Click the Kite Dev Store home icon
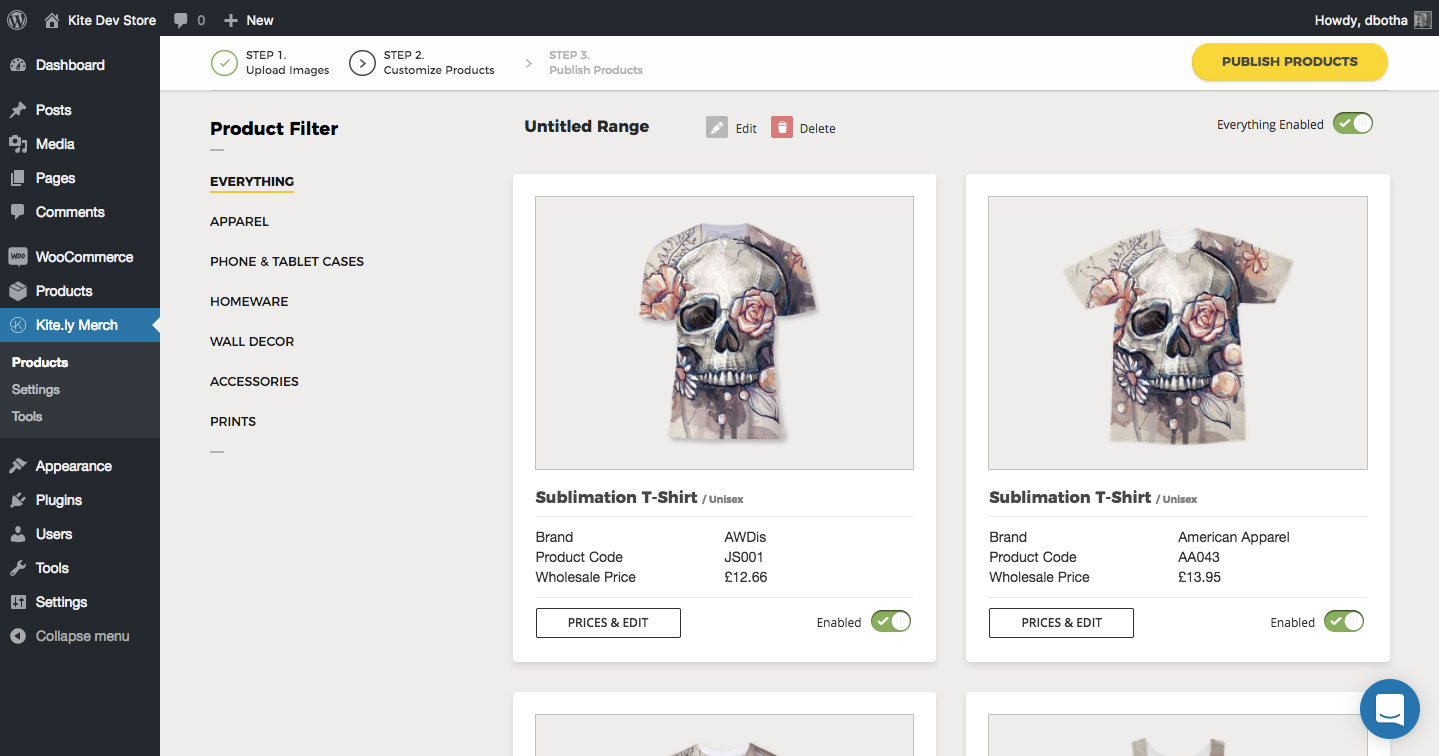1439x756 pixels. 52,20
